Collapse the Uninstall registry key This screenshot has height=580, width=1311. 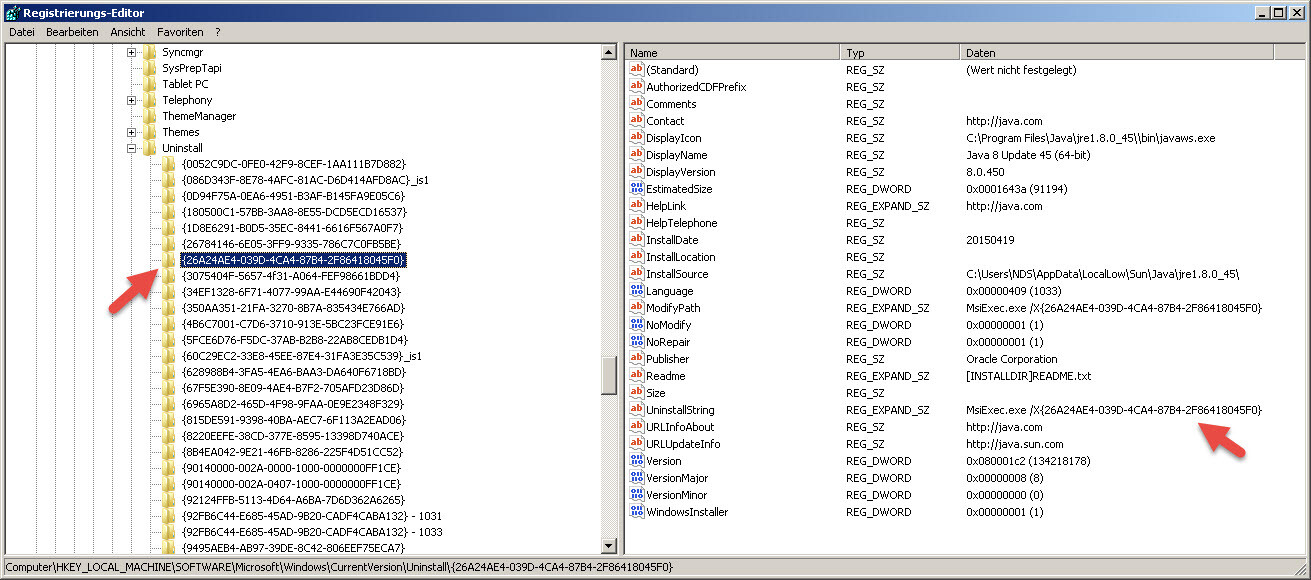pos(132,148)
